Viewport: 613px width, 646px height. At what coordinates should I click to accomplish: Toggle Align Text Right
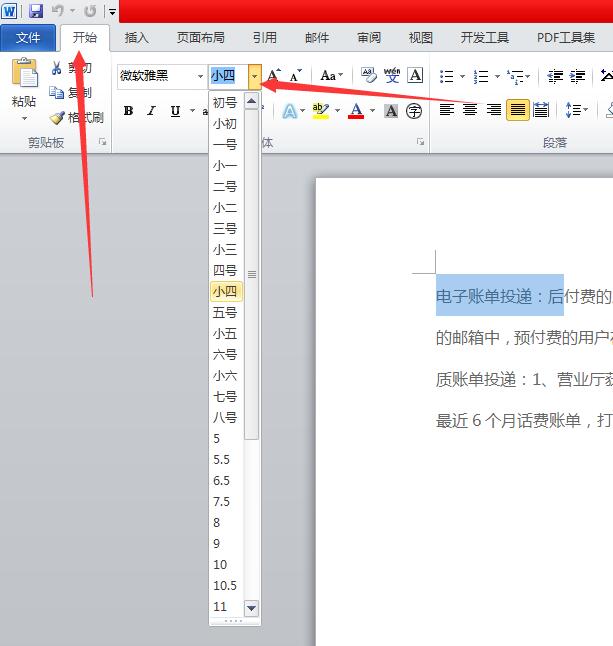494,110
